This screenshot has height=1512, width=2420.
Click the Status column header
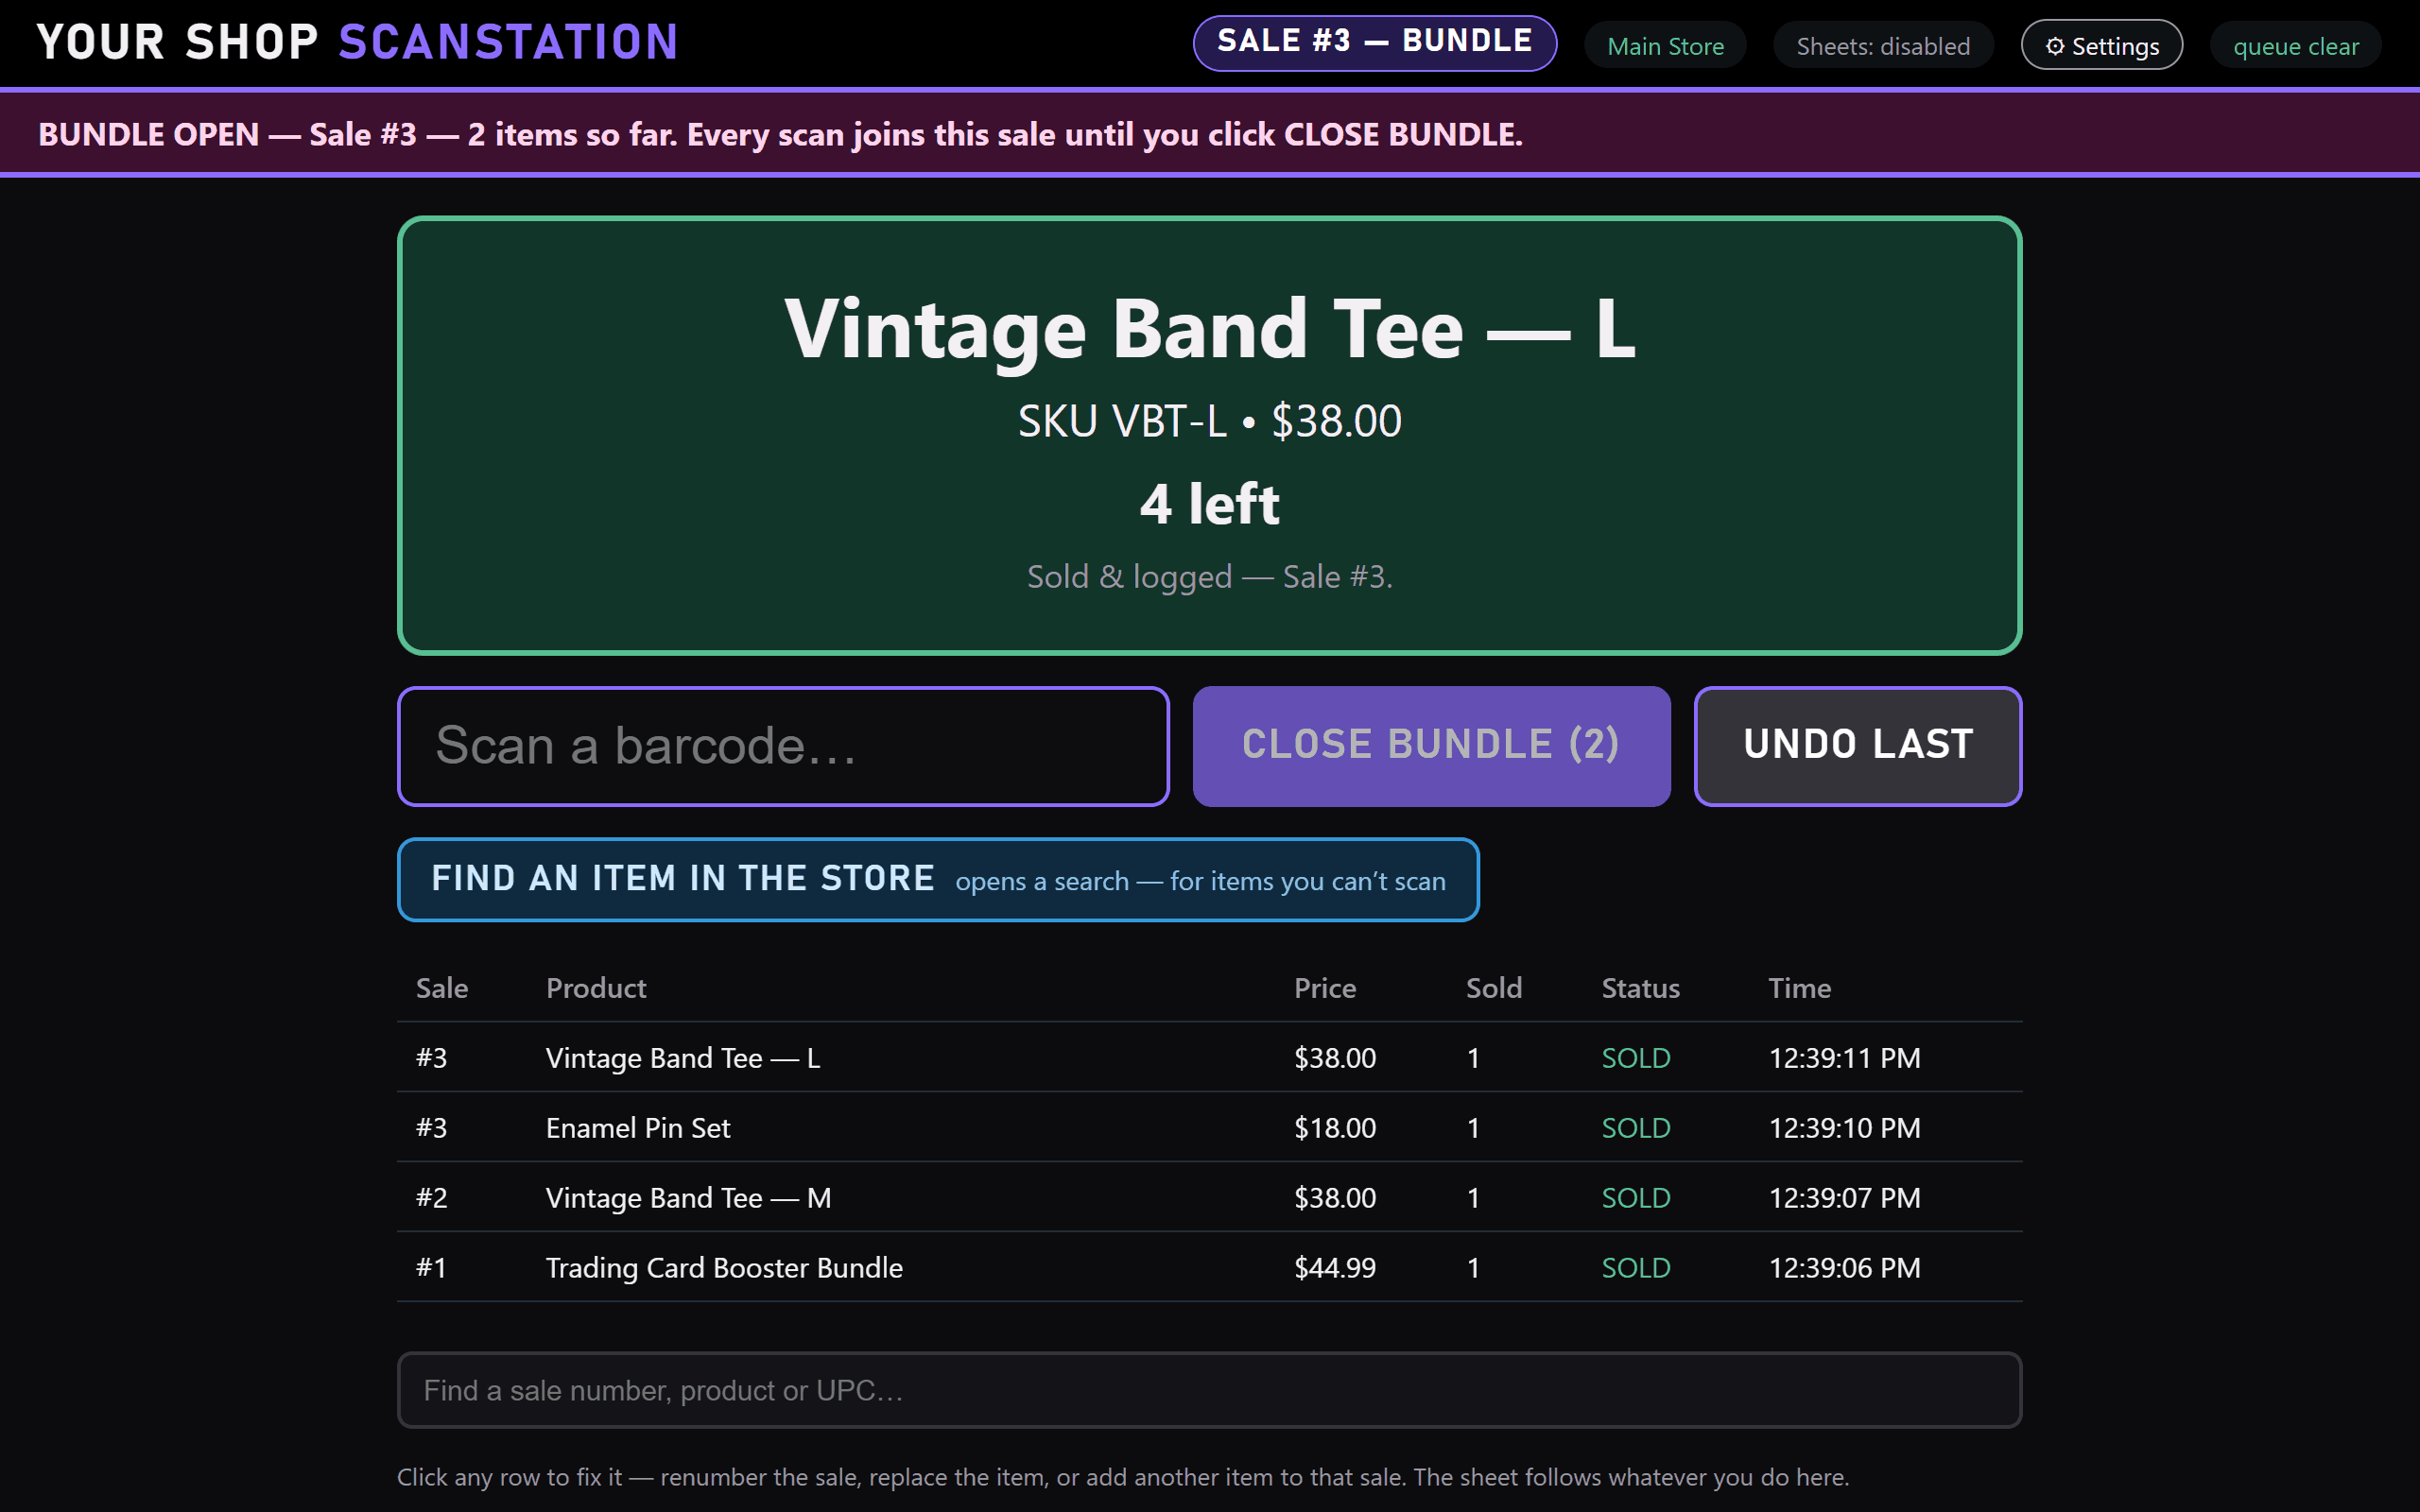point(1640,988)
